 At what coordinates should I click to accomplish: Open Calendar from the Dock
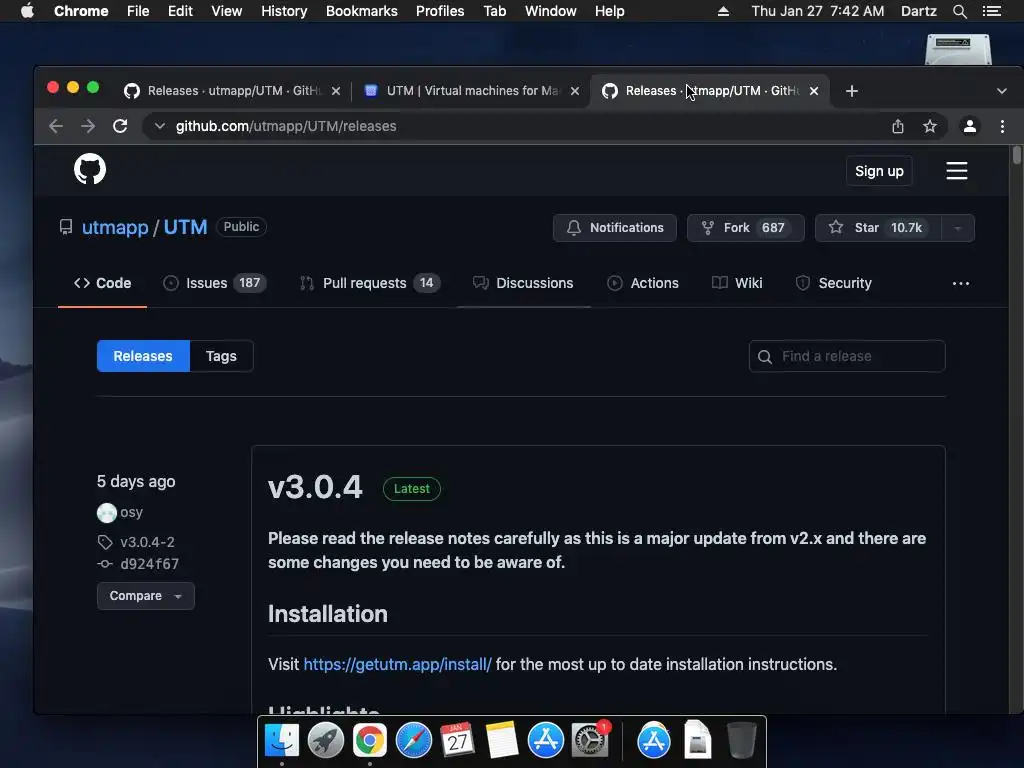[x=457, y=741]
